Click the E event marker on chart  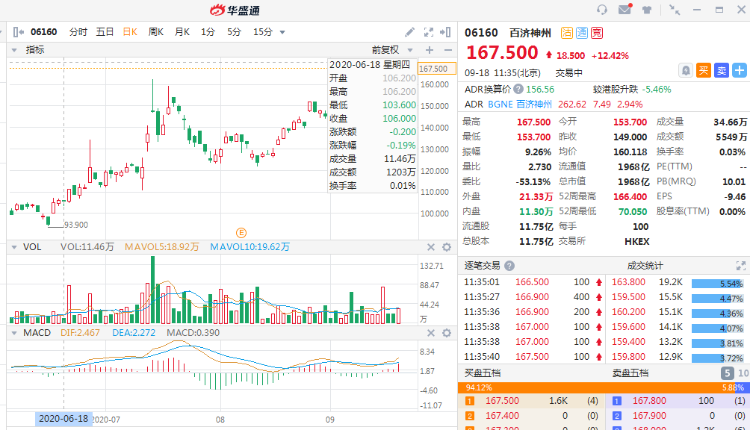(x=241, y=233)
